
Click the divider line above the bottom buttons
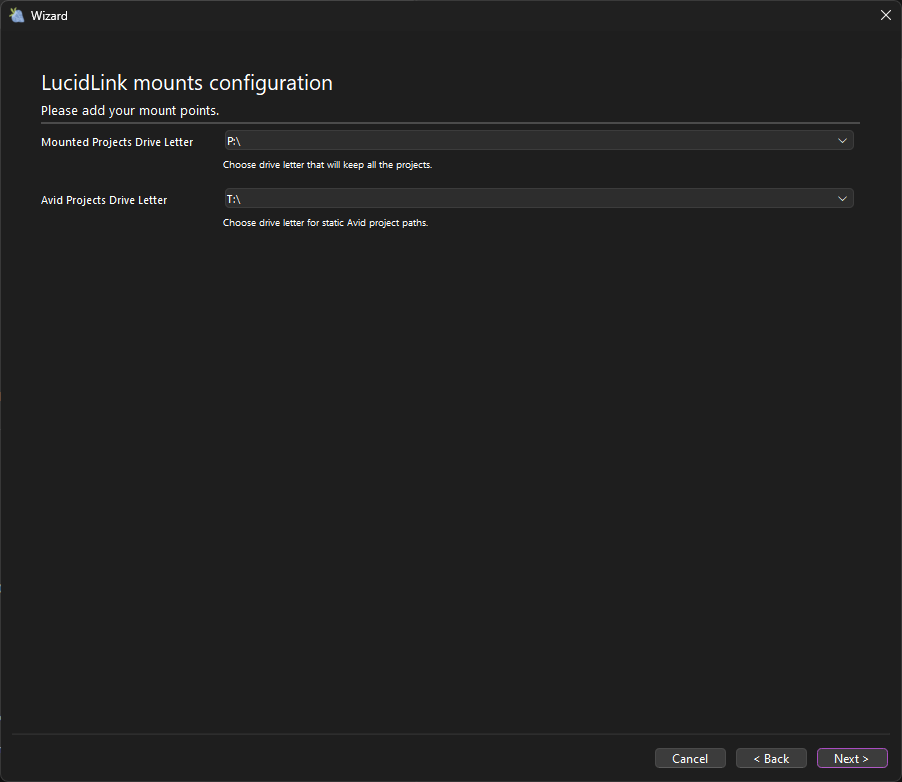pyautogui.click(x=450, y=735)
